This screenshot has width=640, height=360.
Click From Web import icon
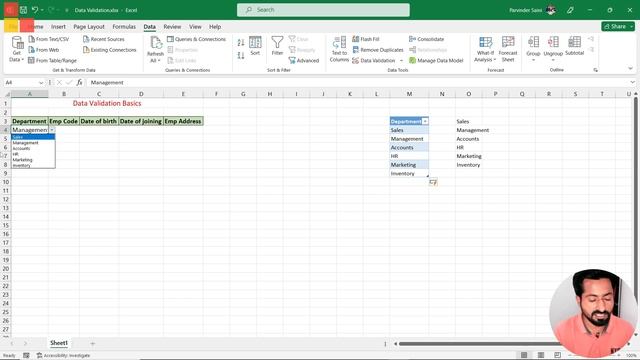click(32, 50)
